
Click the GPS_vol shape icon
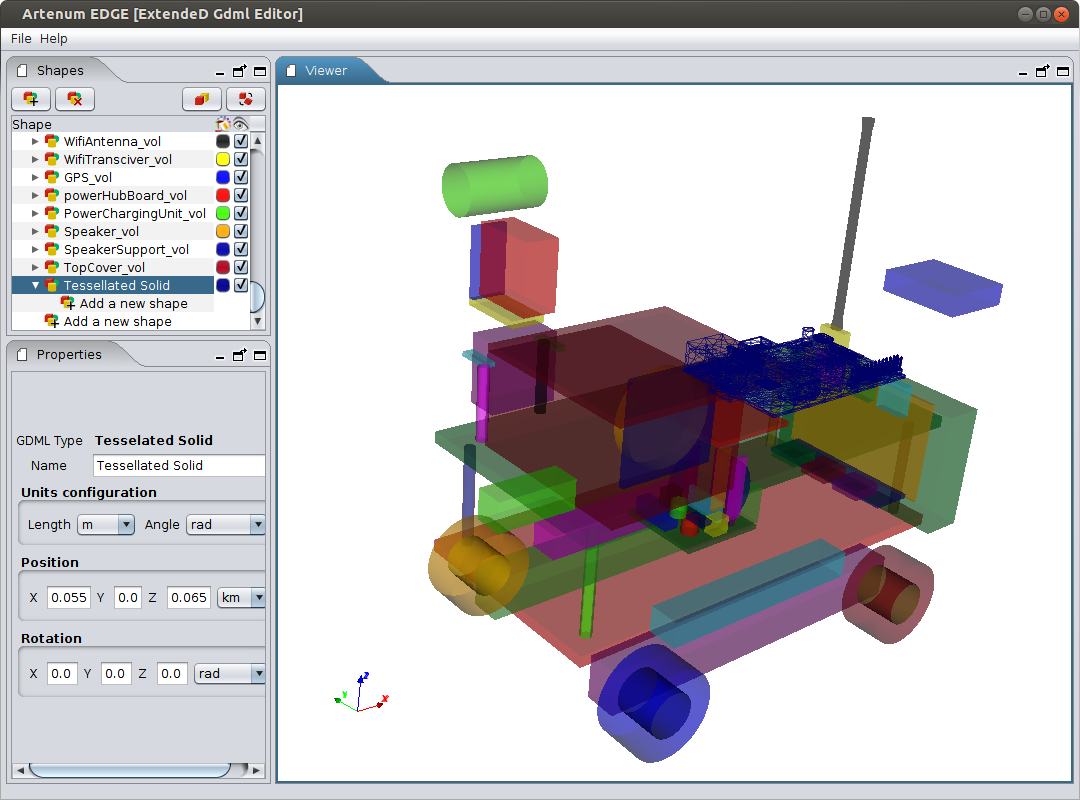(52, 177)
